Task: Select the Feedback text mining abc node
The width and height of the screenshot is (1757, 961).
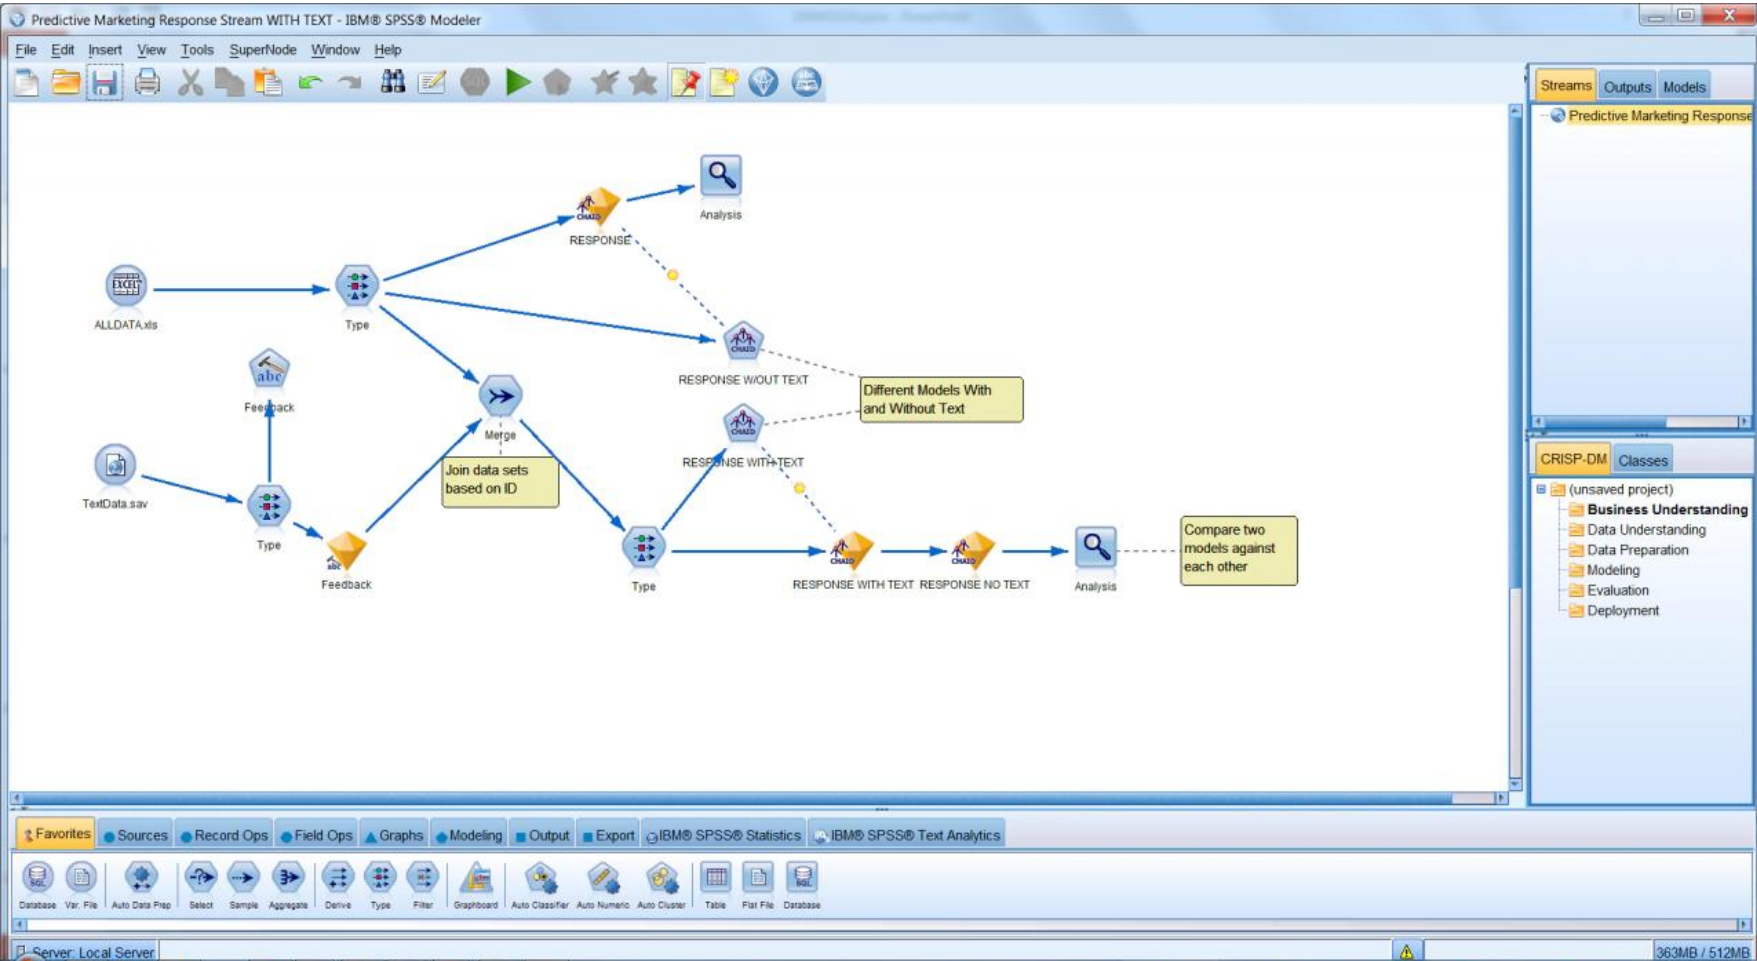Action: [269, 371]
